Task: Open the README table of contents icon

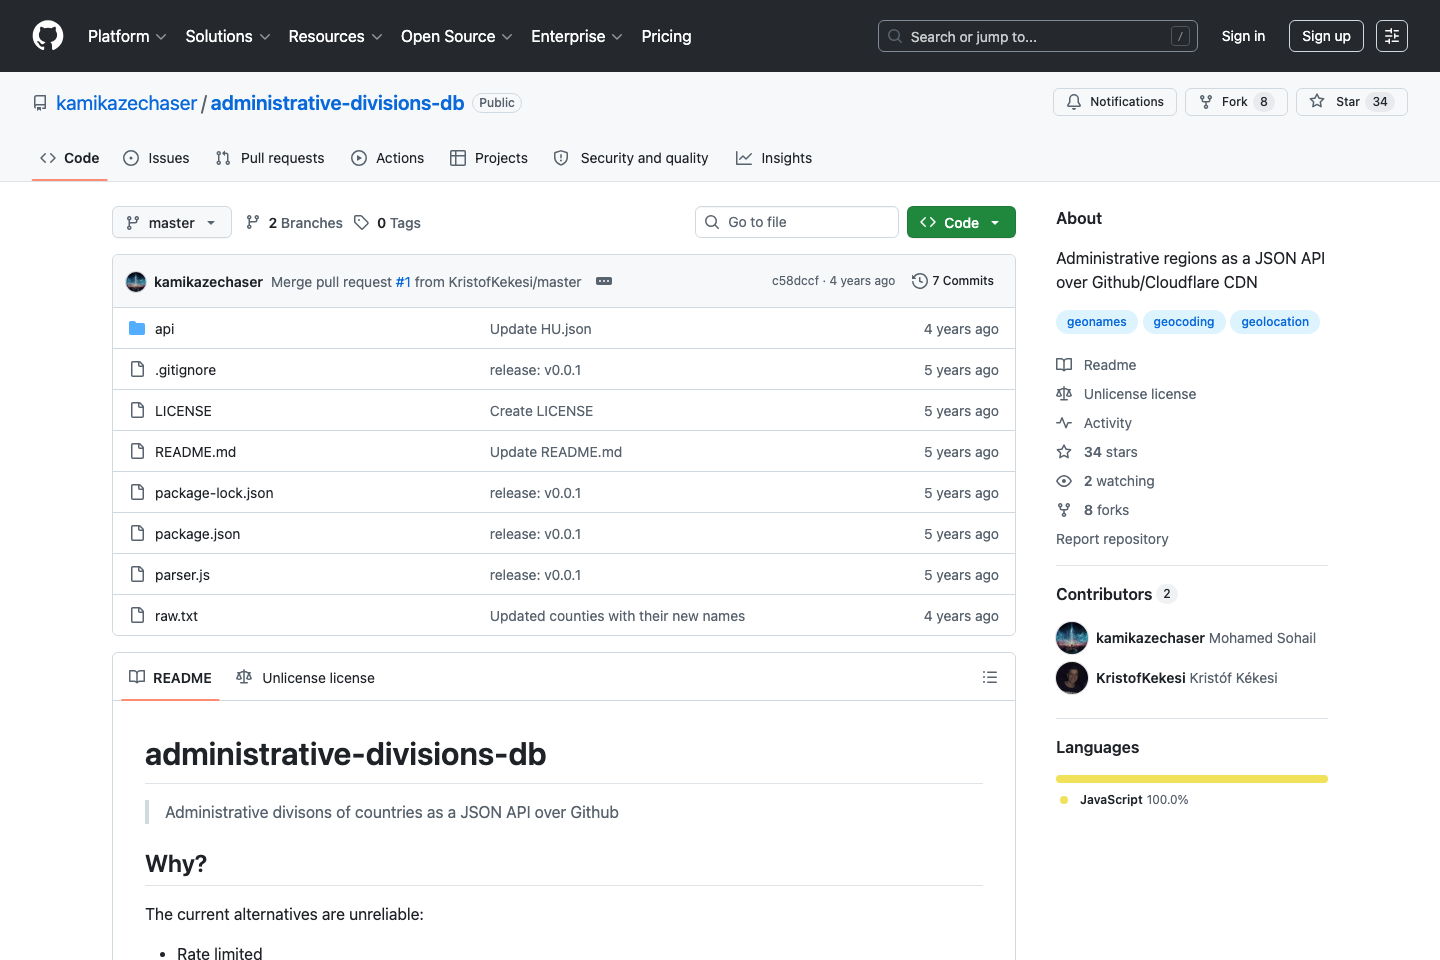Action: (x=990, y=677)
